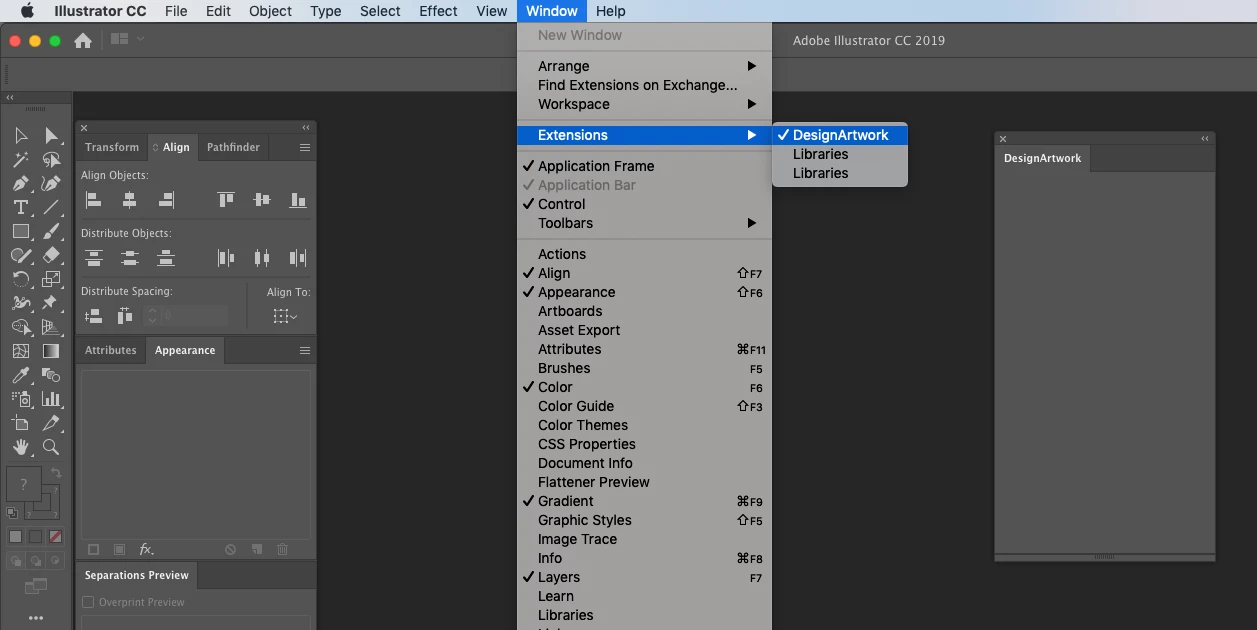Switch to the Attributes tab
The height and width of the screenshot is (630, 1257).
tap(111, 350)
